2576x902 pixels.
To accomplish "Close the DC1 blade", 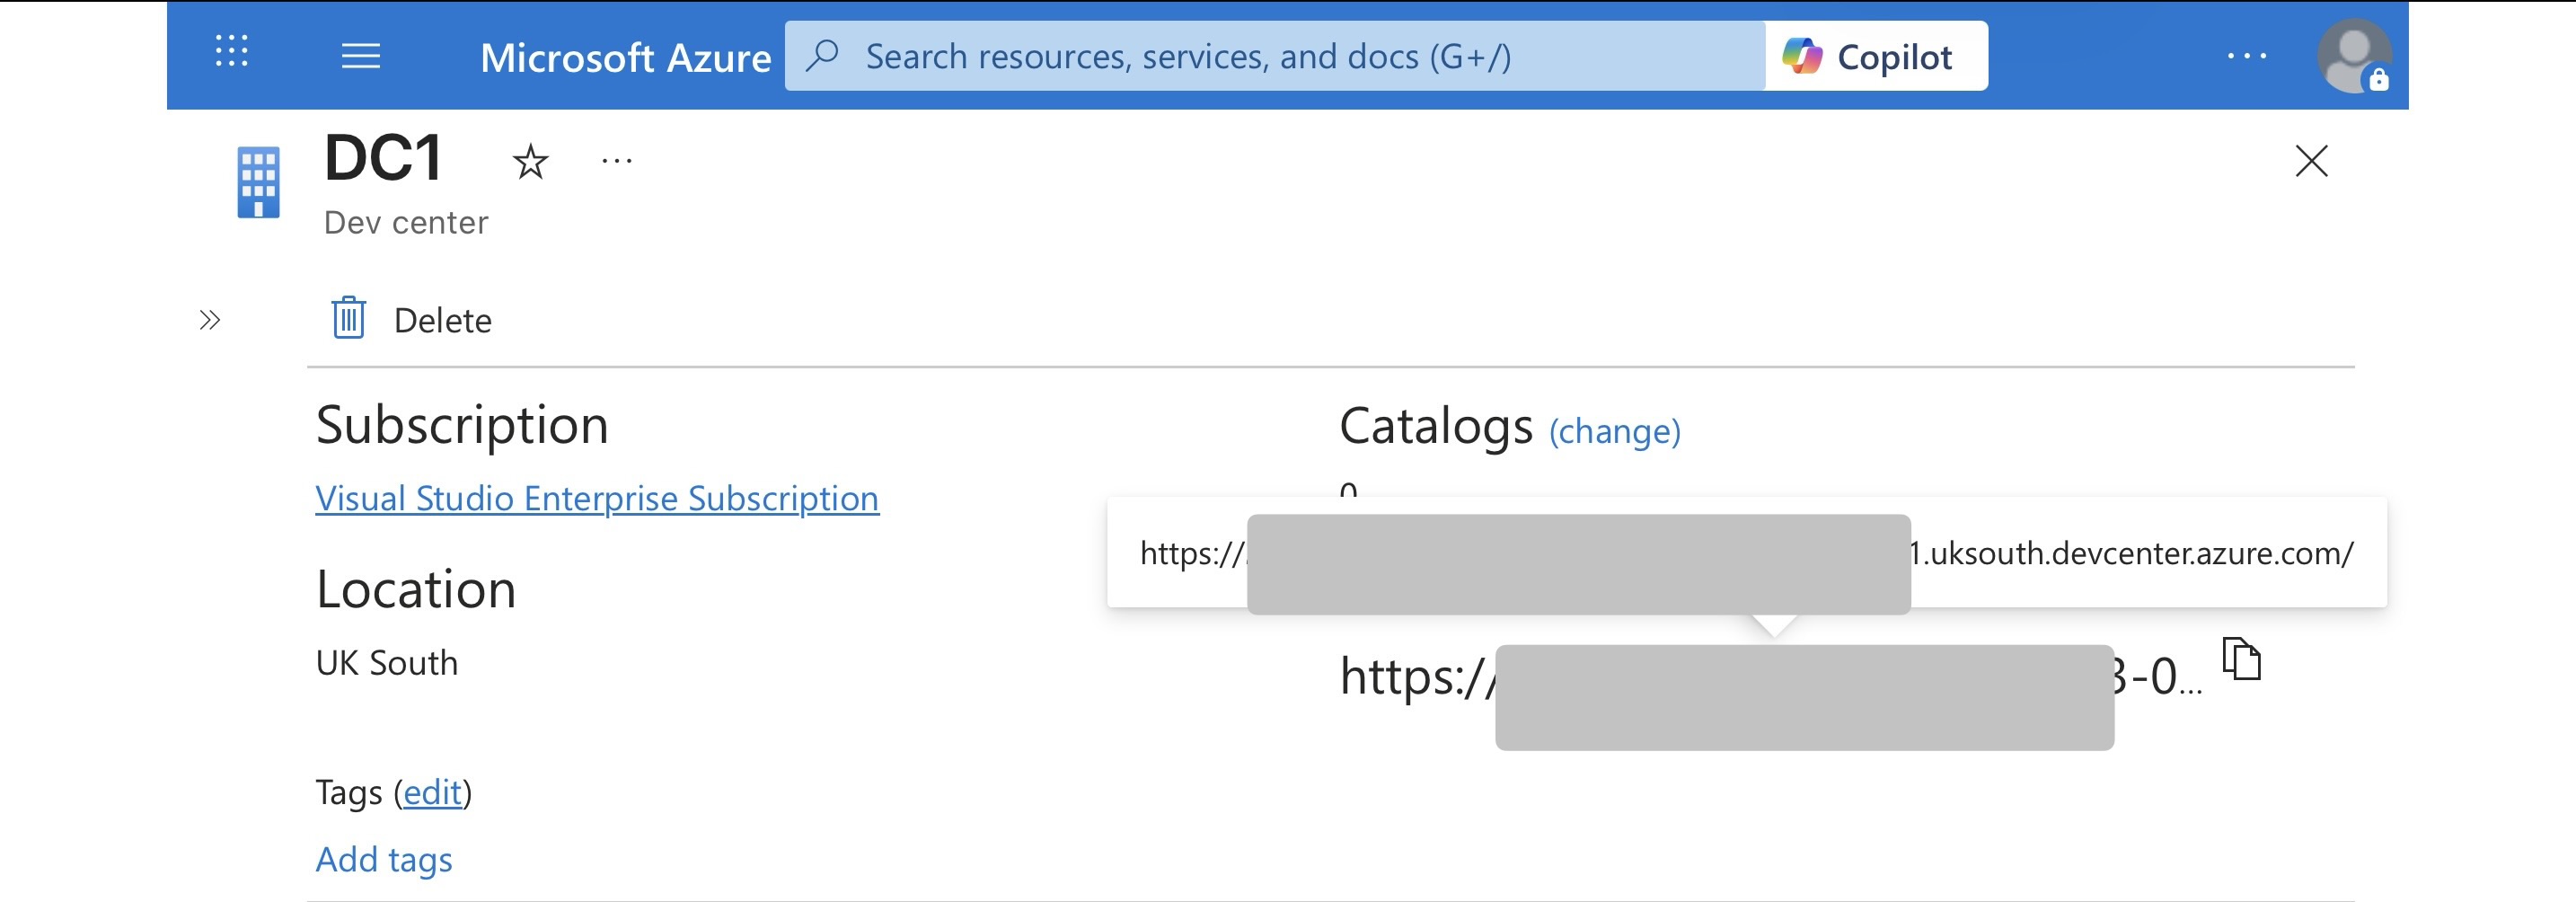I will [x=2310, y=161].
